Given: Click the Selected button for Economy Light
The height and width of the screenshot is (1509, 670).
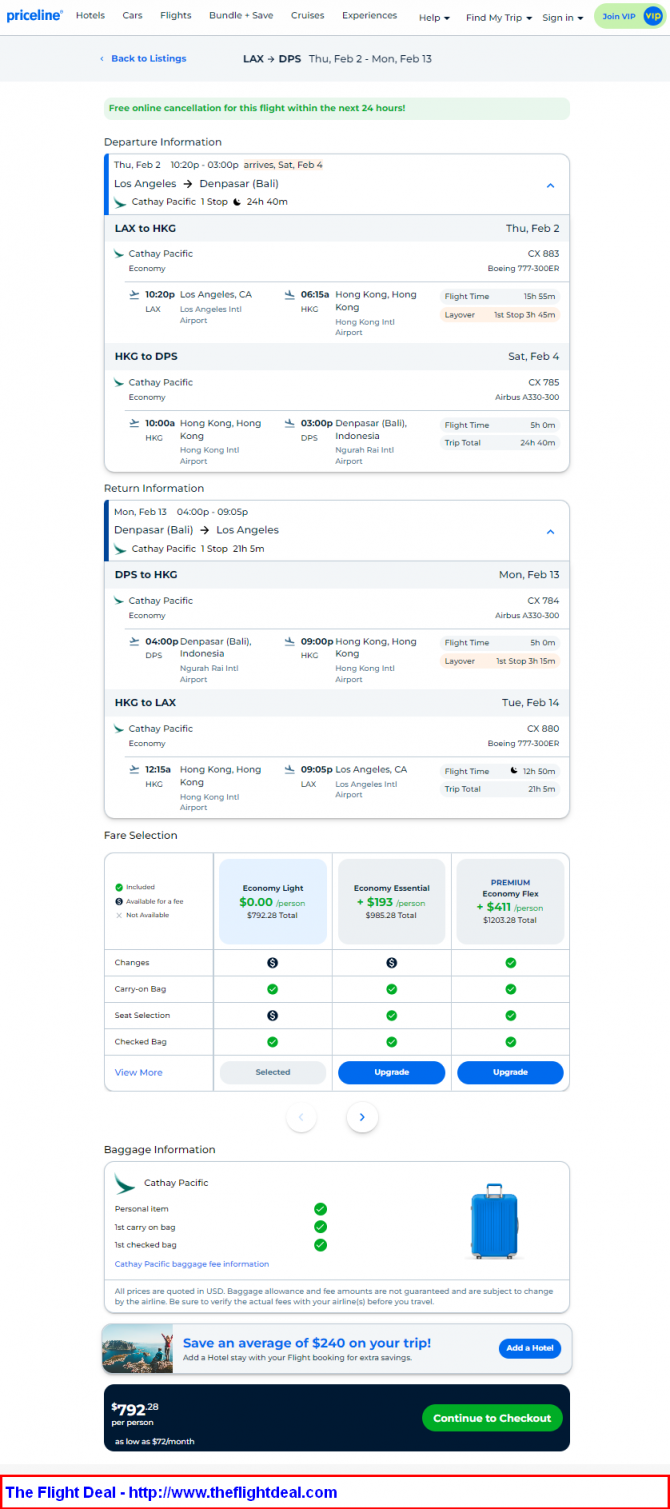Looking at the screenshot, I should [x=272, y=1072].
